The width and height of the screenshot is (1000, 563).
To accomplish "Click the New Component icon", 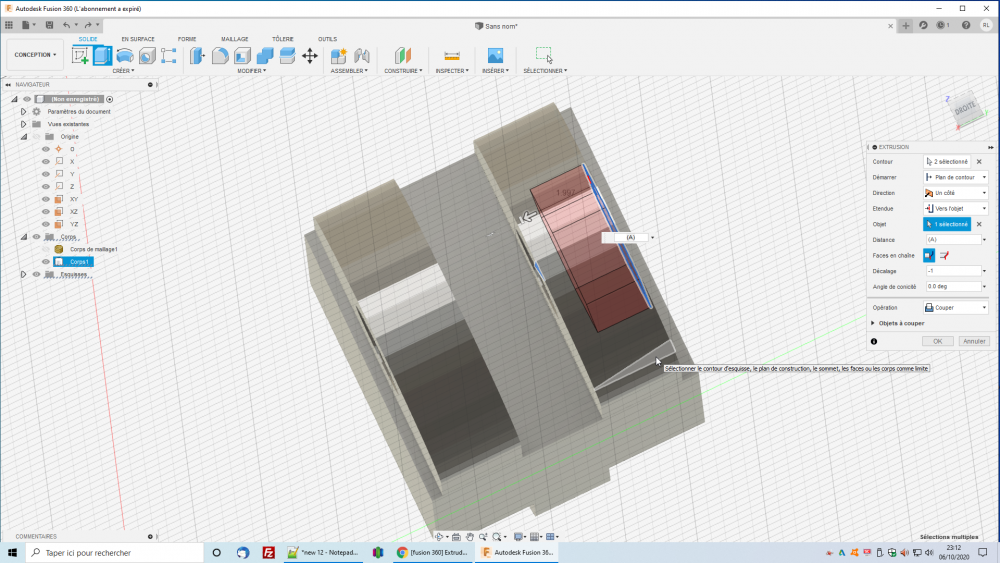I will click(339, 55).
